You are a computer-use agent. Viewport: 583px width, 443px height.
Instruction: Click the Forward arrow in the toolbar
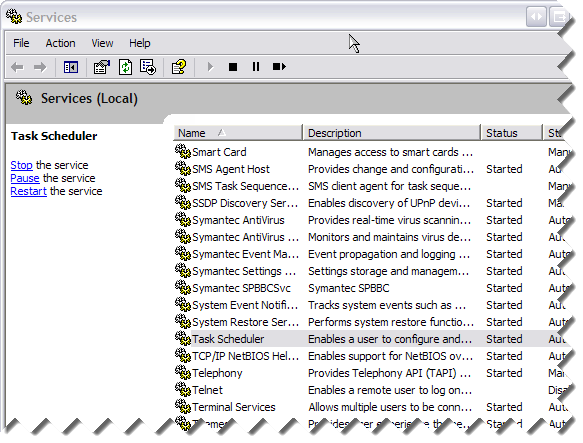(40, 67)
